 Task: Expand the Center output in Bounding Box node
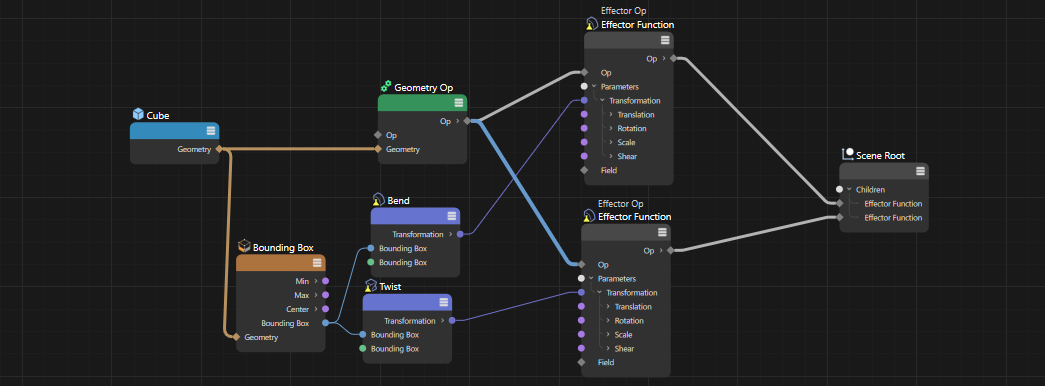(x=316, y=309)
